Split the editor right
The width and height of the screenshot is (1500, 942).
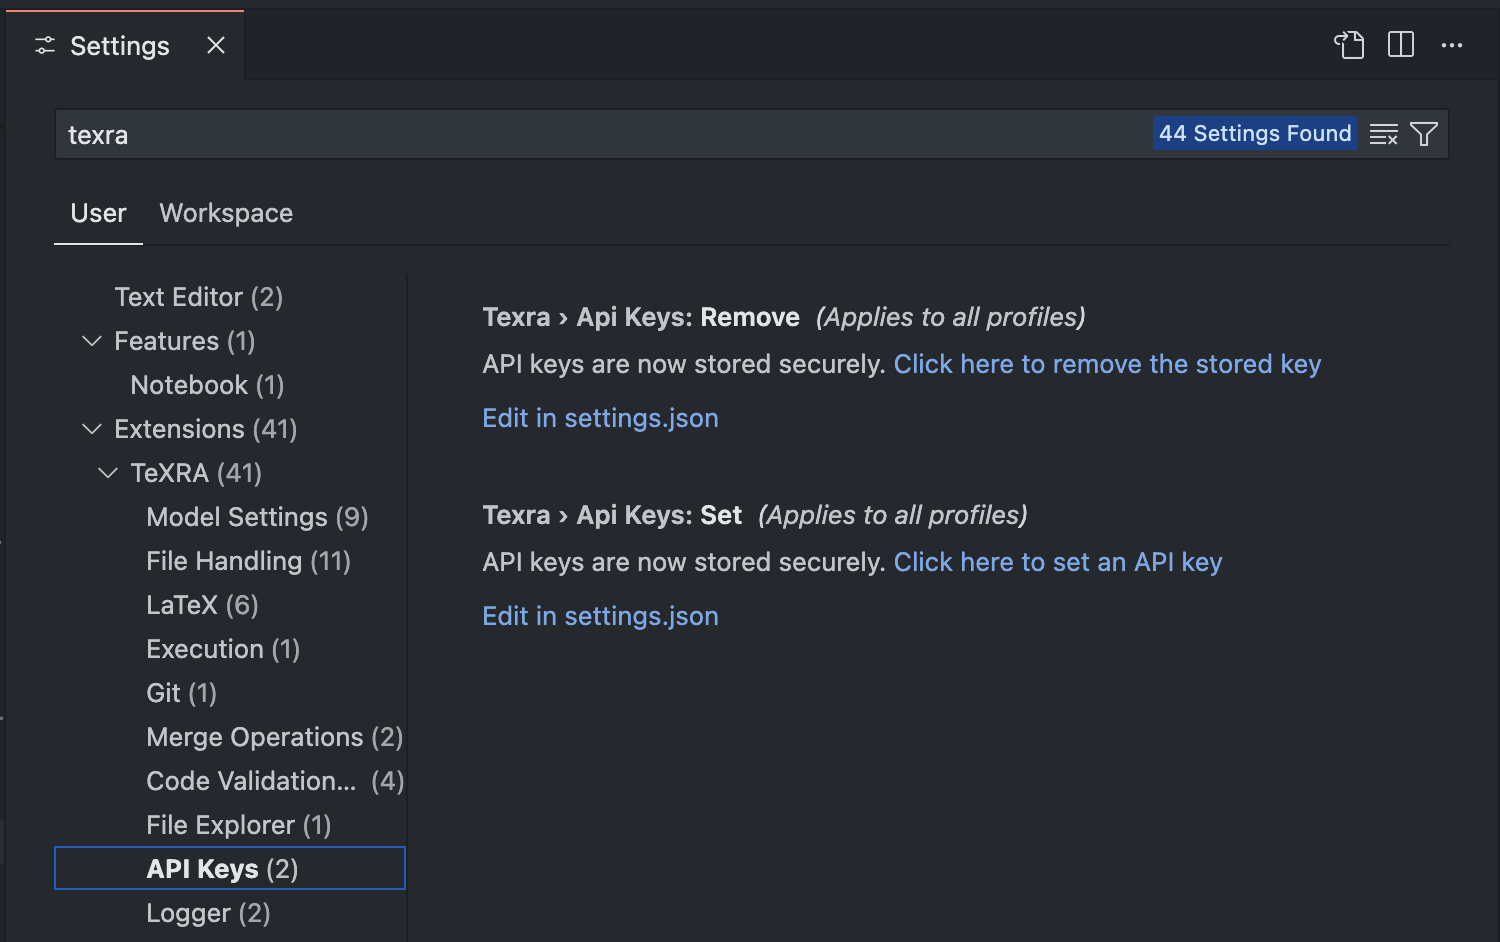[1401, 45]
